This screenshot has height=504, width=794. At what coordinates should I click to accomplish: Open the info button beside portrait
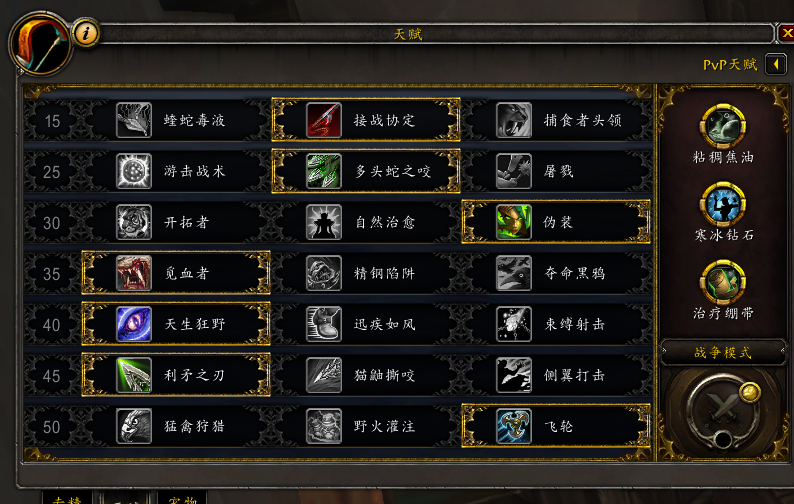point(86,33)
